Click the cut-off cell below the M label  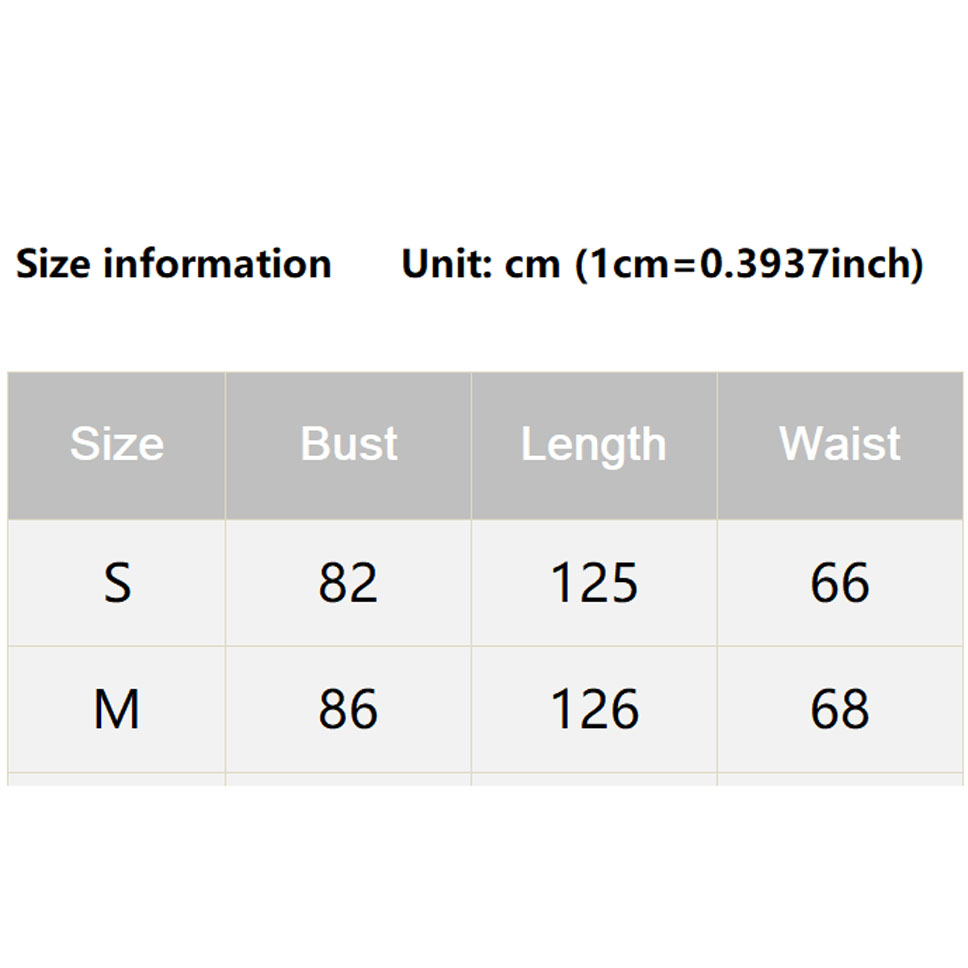pyautogui.click(x=117, y=779)
